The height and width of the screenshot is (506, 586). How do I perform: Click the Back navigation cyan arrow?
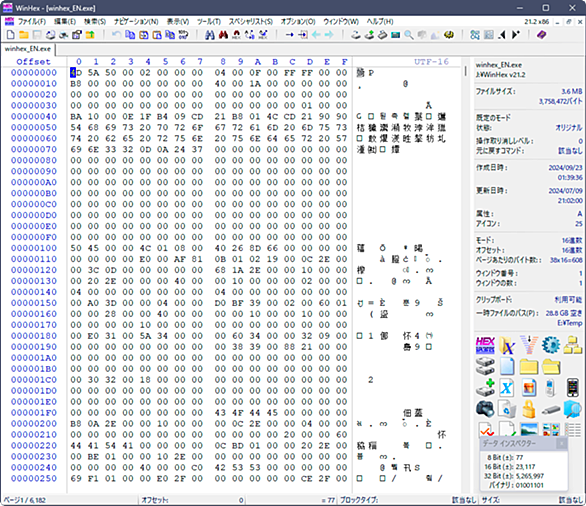point(316,35)
